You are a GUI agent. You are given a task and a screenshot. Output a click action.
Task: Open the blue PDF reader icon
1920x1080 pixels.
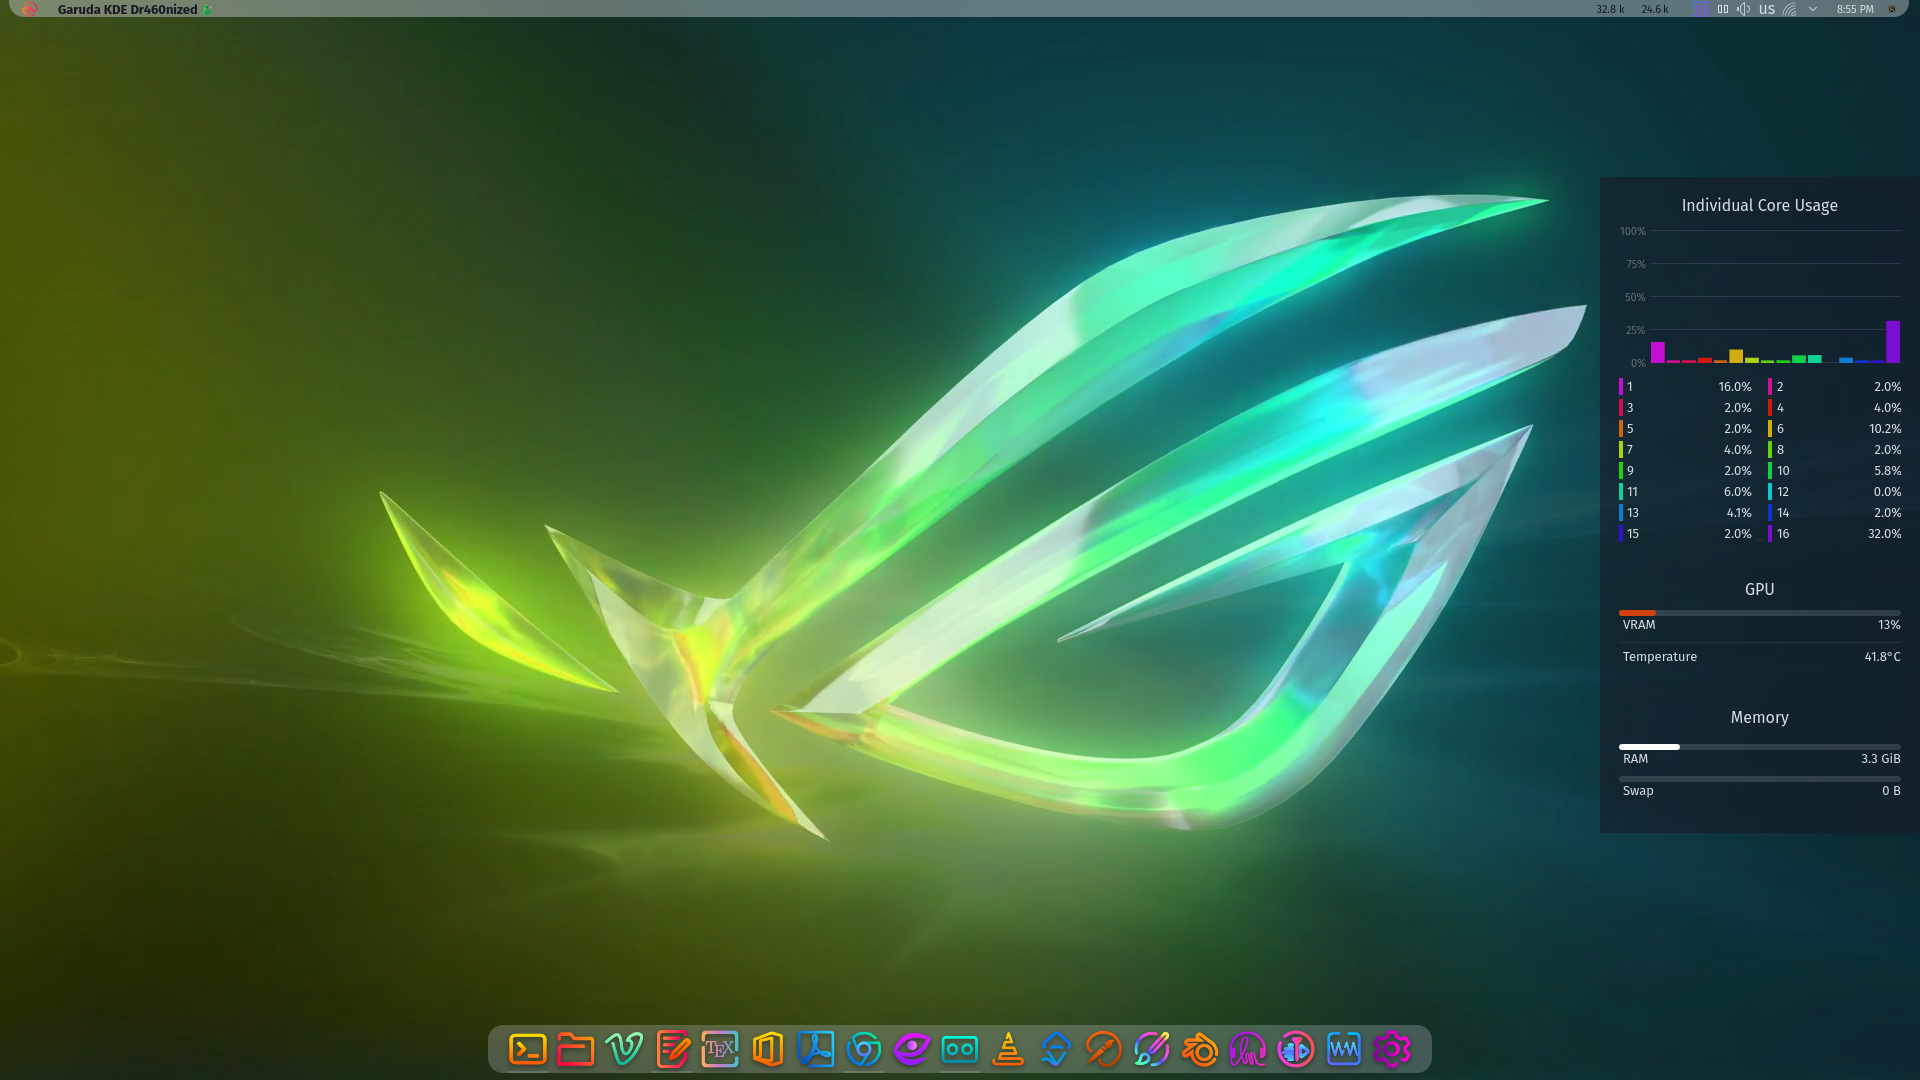(816, 1049)
